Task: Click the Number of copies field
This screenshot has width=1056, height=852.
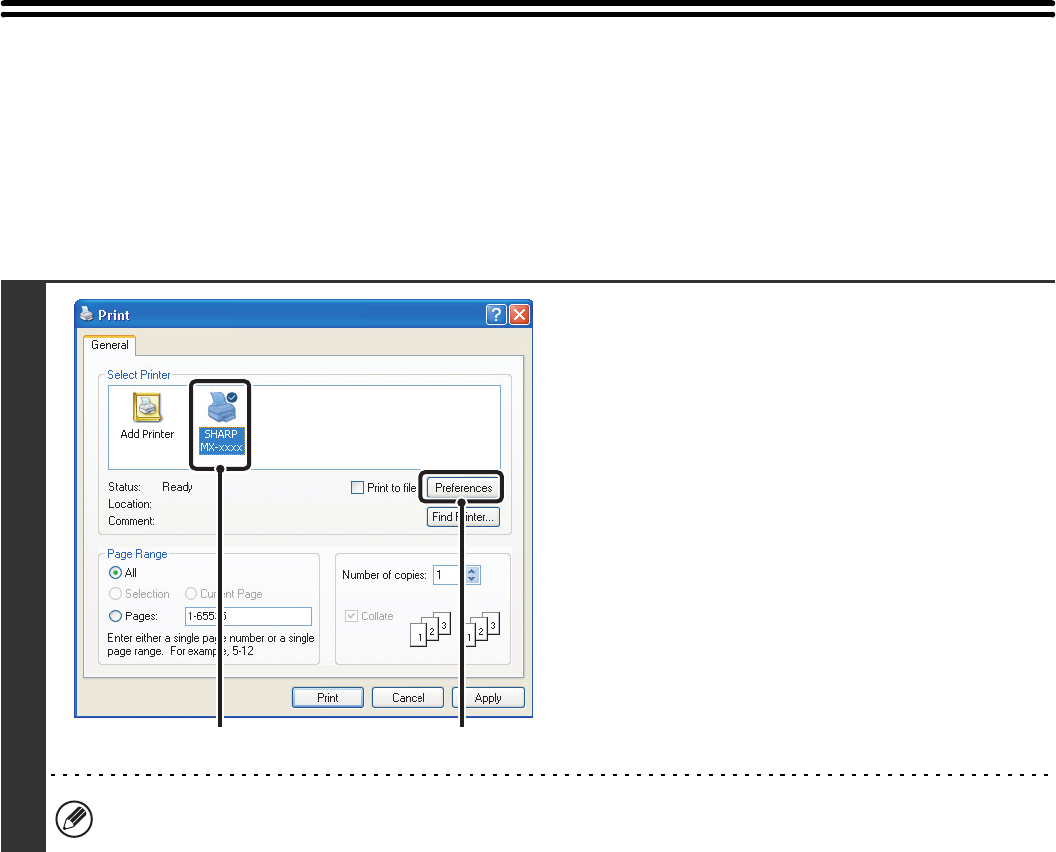Action: click(446, 575)
